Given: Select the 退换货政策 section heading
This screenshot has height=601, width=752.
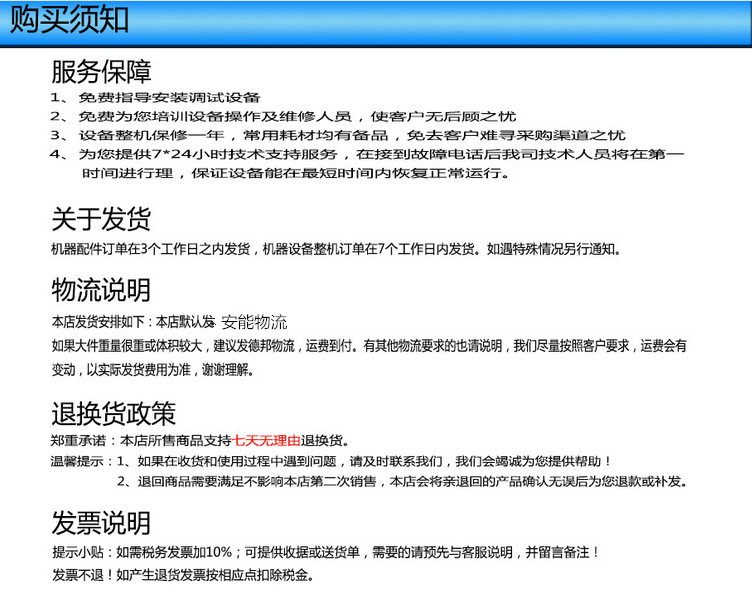Looking at the screenshot, I should click(x=113, y=412).
